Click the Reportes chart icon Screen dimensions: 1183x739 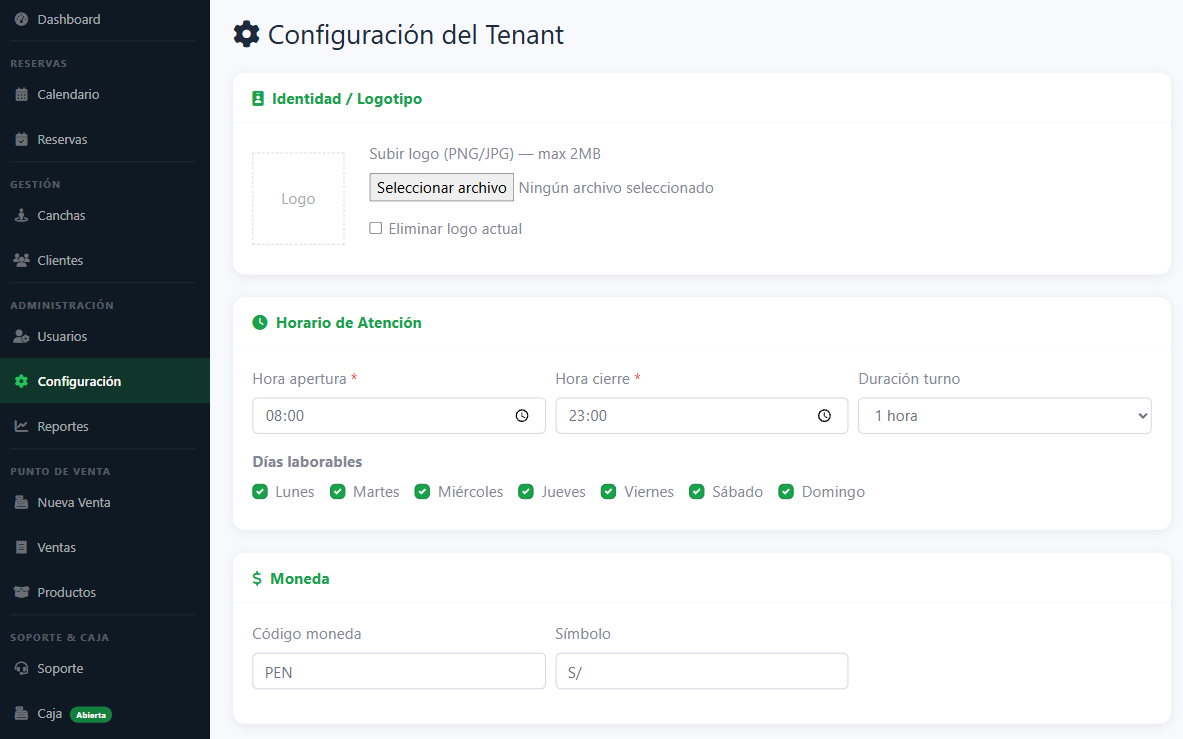point(21,426)
